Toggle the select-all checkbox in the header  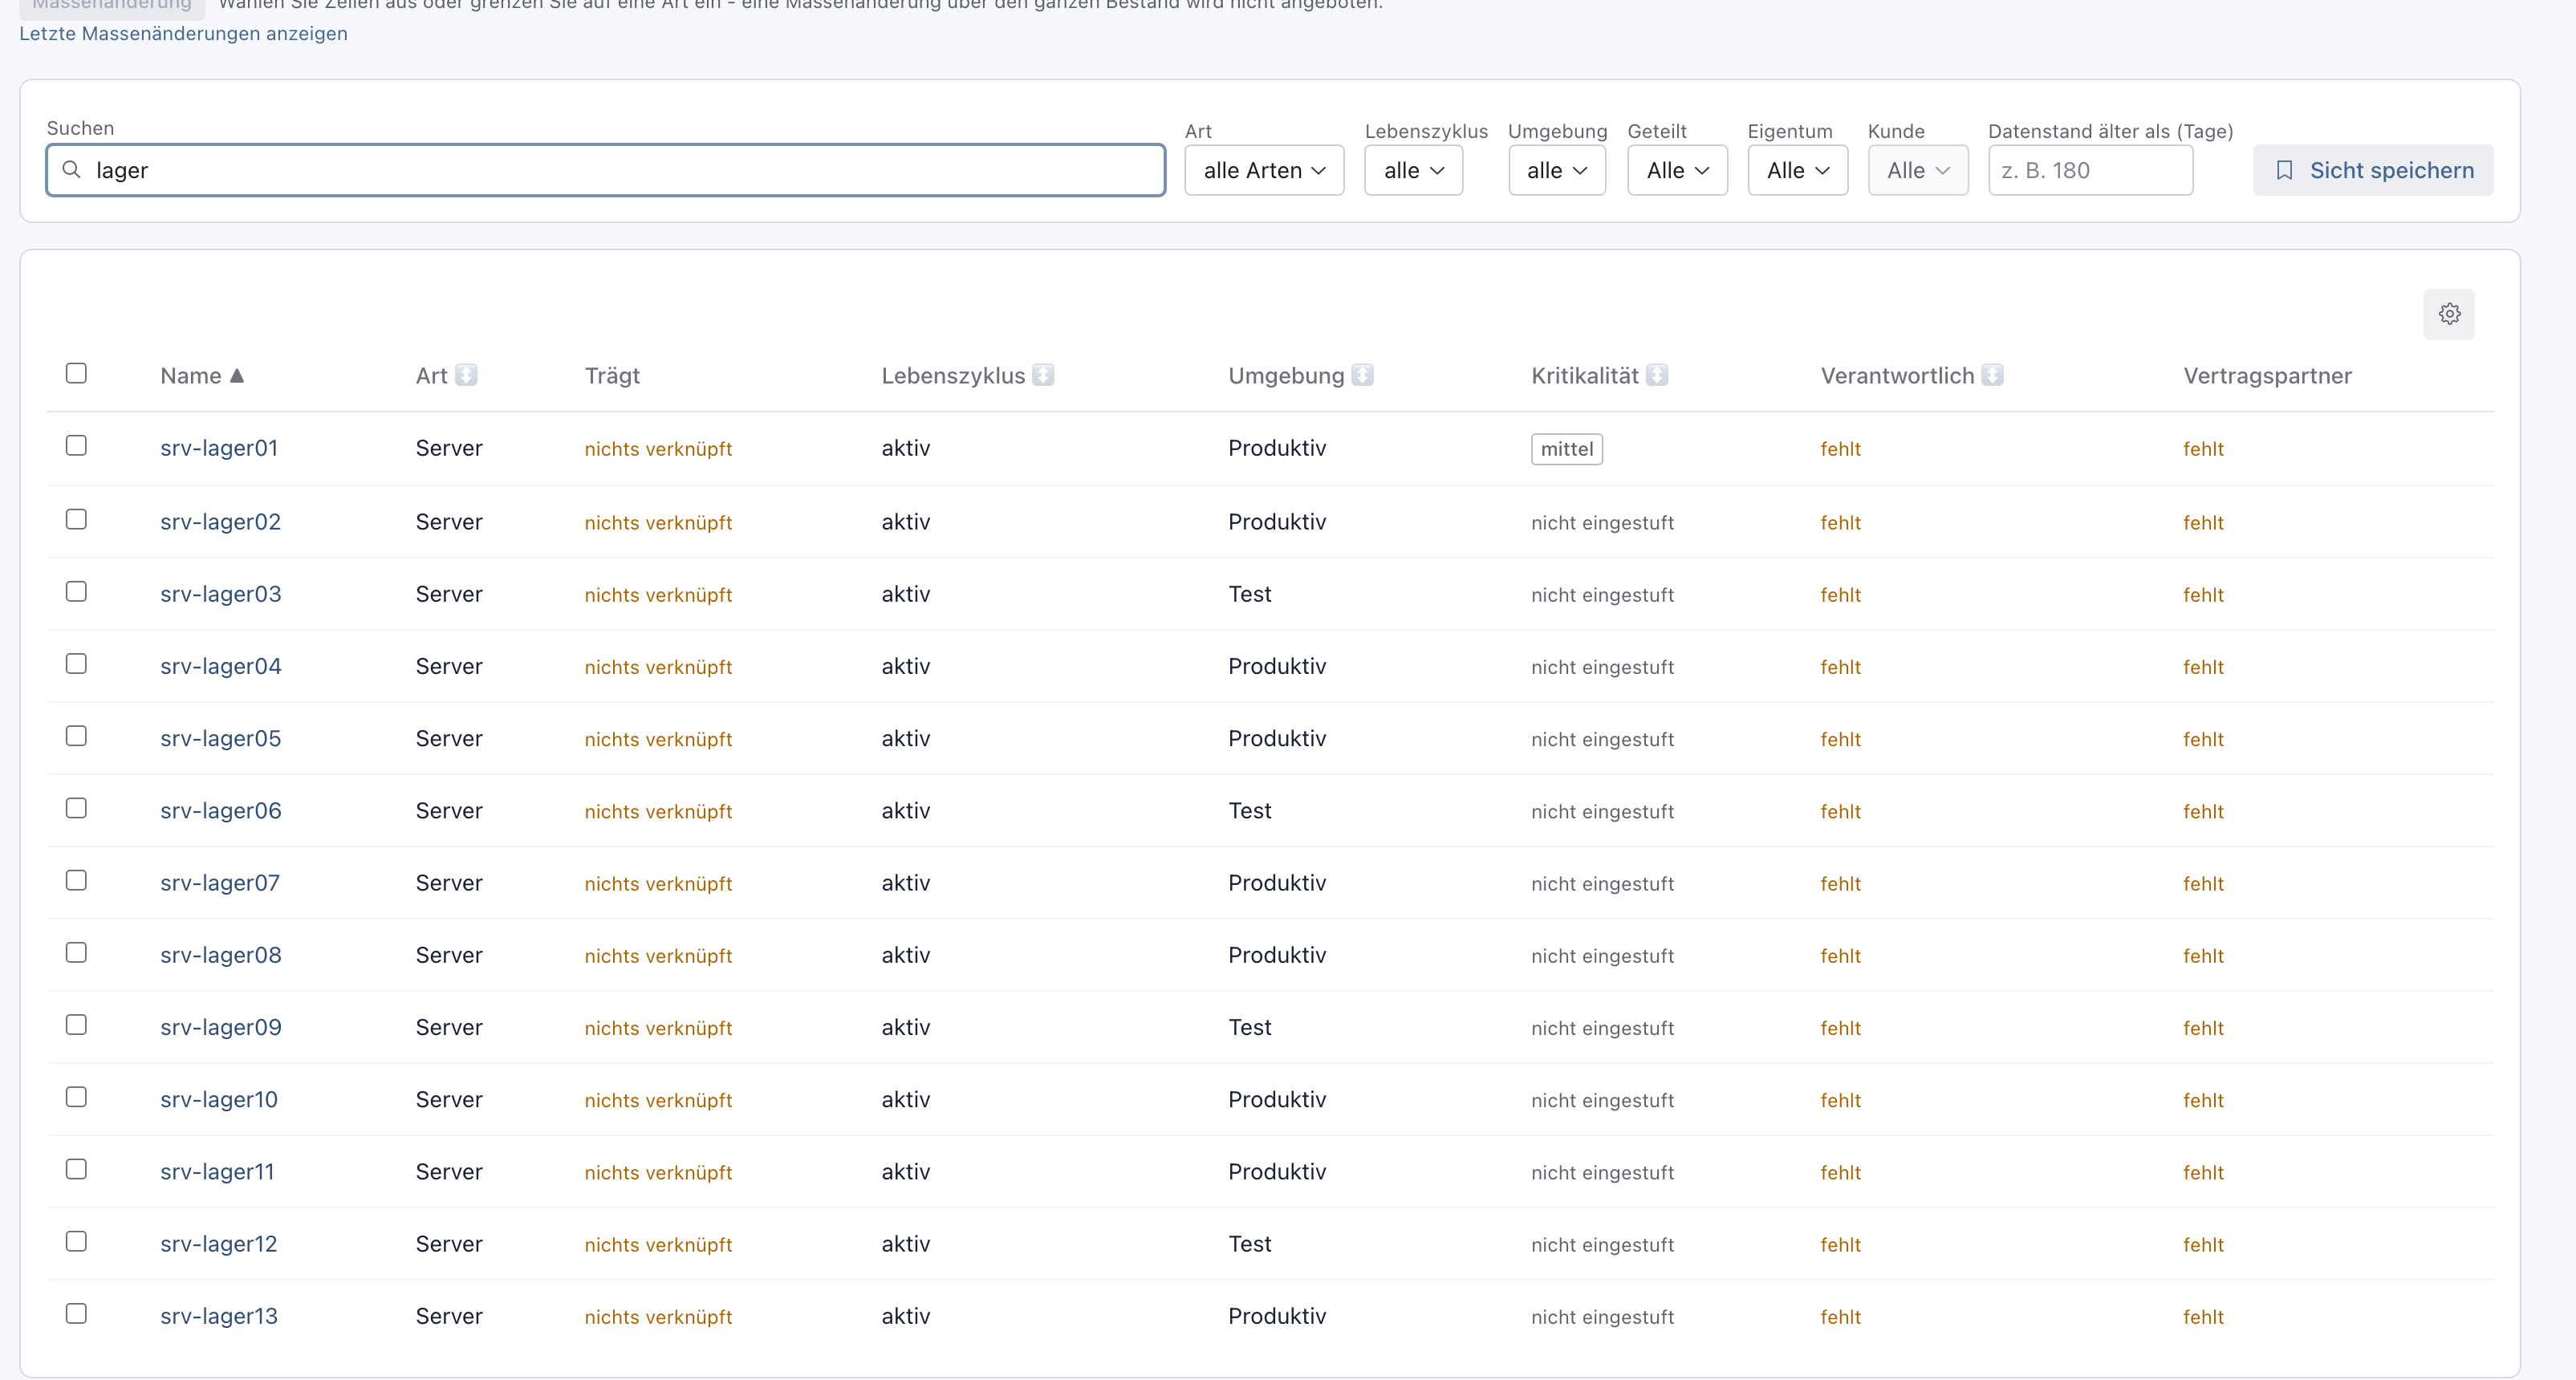76,373
